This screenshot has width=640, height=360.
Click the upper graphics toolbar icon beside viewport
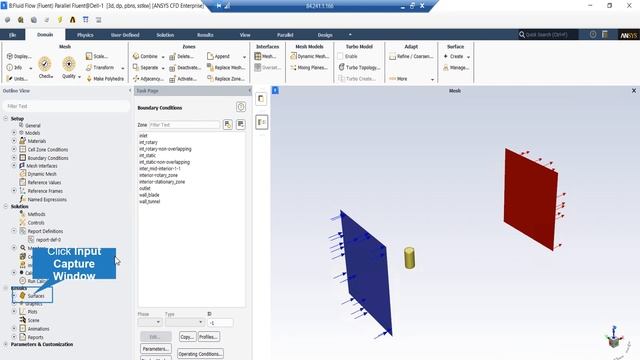click(x=261, y=99)
